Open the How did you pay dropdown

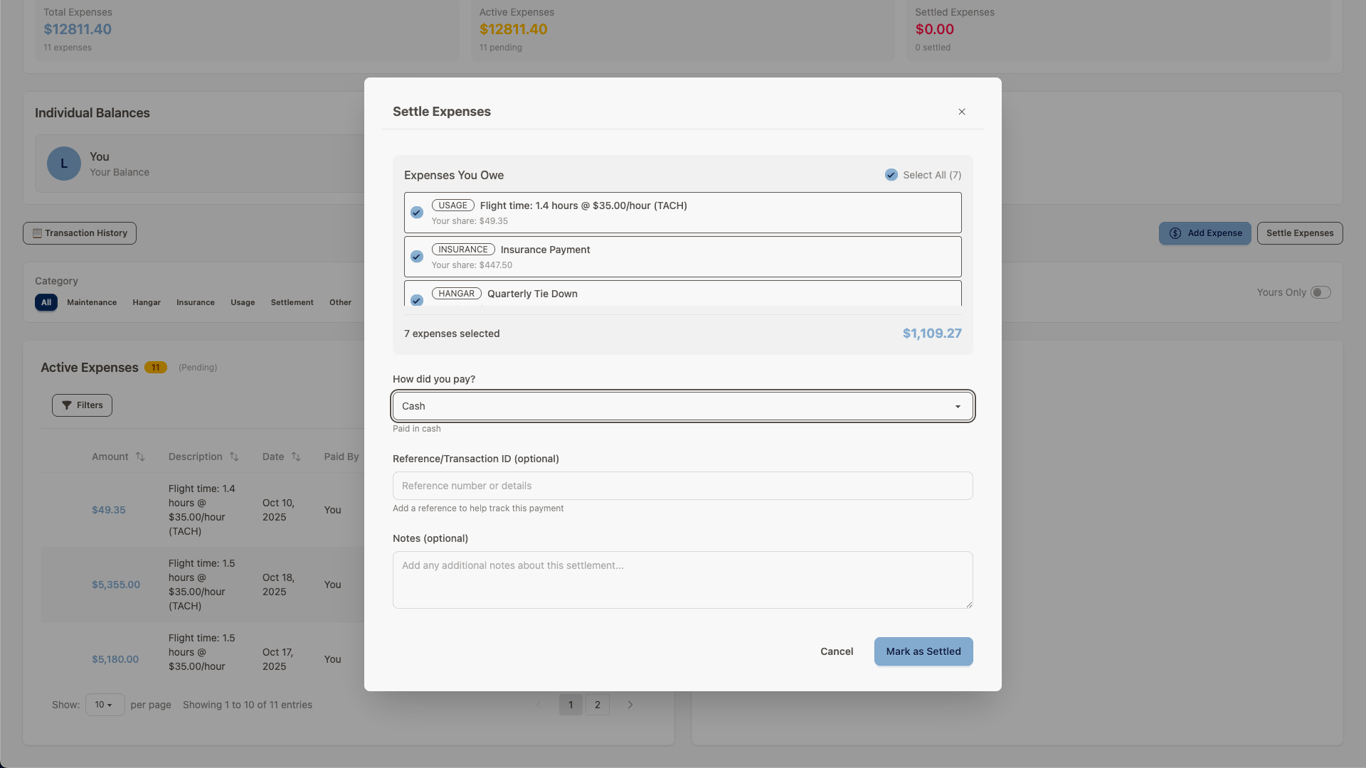pyautogui.click(x=683, y=406)
